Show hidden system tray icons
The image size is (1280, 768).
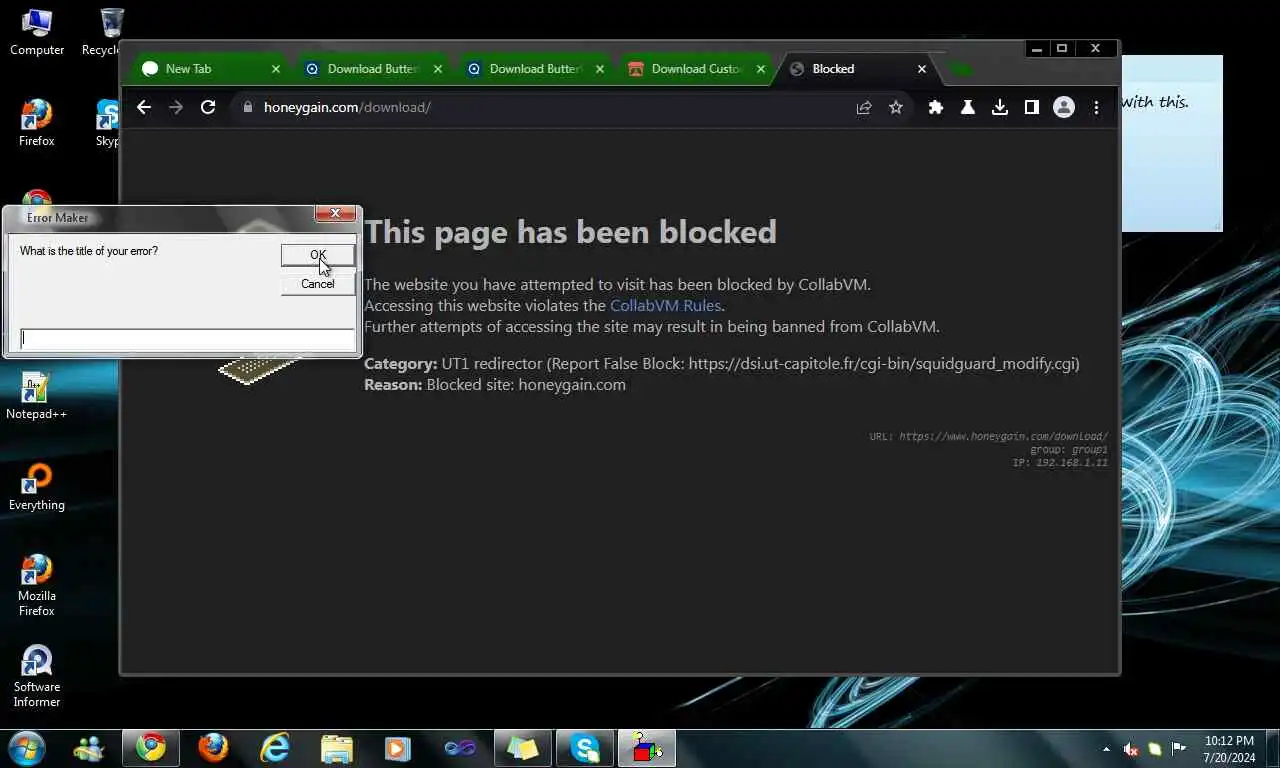click(x=1106, y=749)
